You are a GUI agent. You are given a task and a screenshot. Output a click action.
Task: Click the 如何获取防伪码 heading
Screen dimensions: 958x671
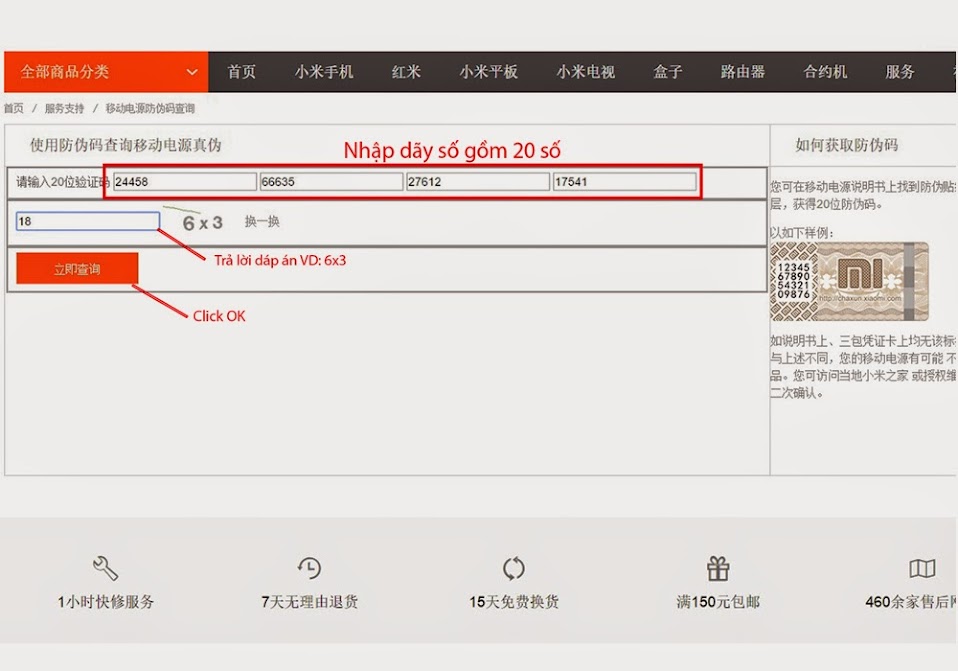tap(847, 145)
